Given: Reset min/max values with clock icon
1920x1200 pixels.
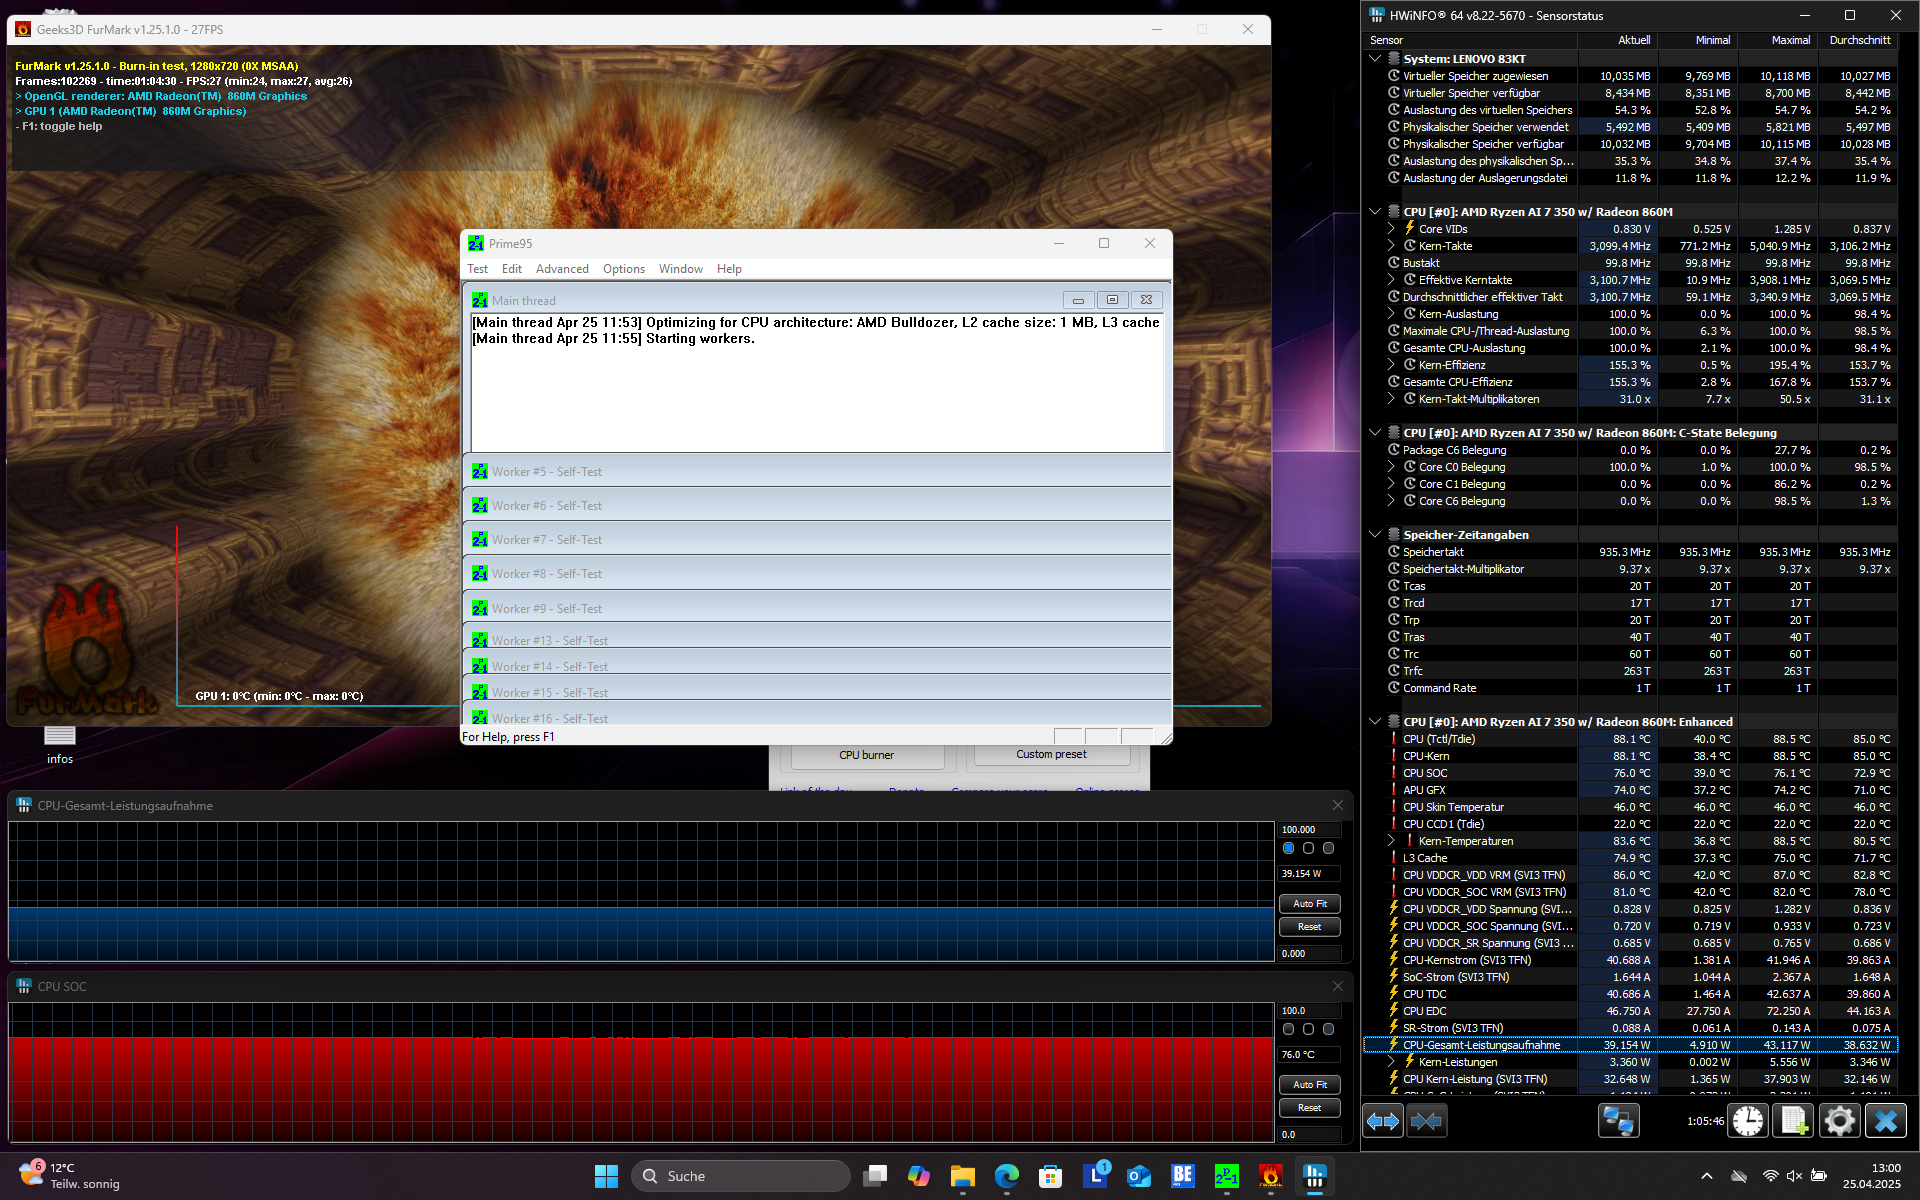Looking at the screenshot, I should coord(1748,1121).
